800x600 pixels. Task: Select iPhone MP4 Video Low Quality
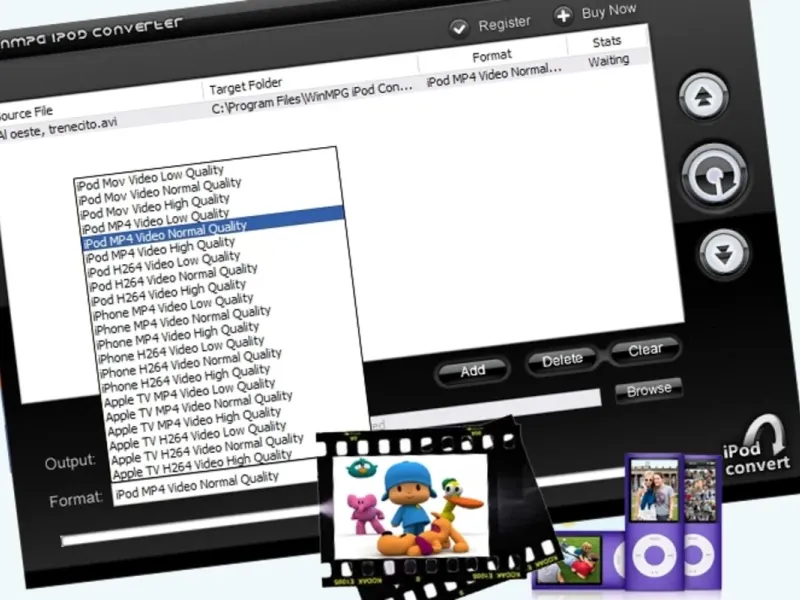coord(173,307)
